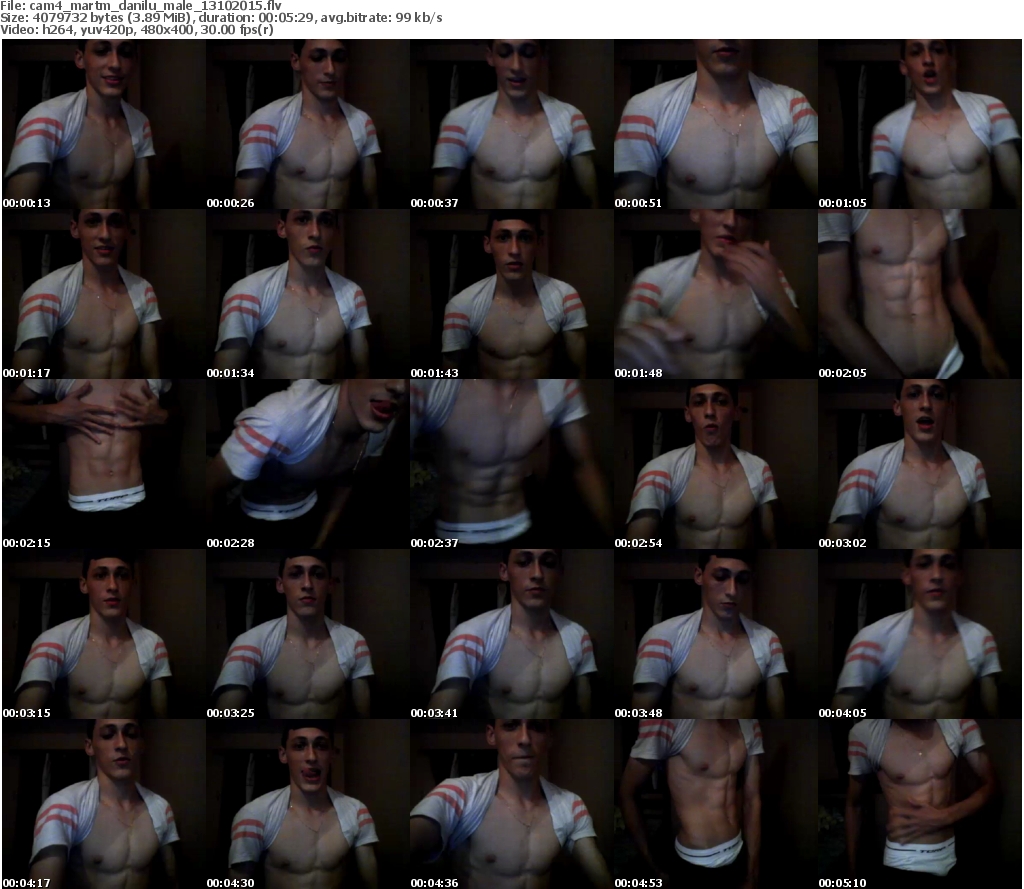
Task: Click the 'Video: h264, yuv420p' info line
Action: (137, 29)
